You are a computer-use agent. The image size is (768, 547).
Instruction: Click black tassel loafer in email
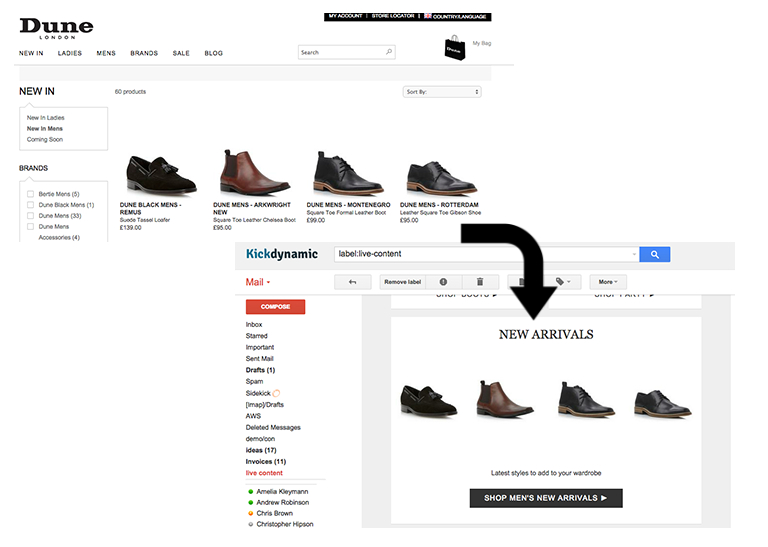pos(429,401)
